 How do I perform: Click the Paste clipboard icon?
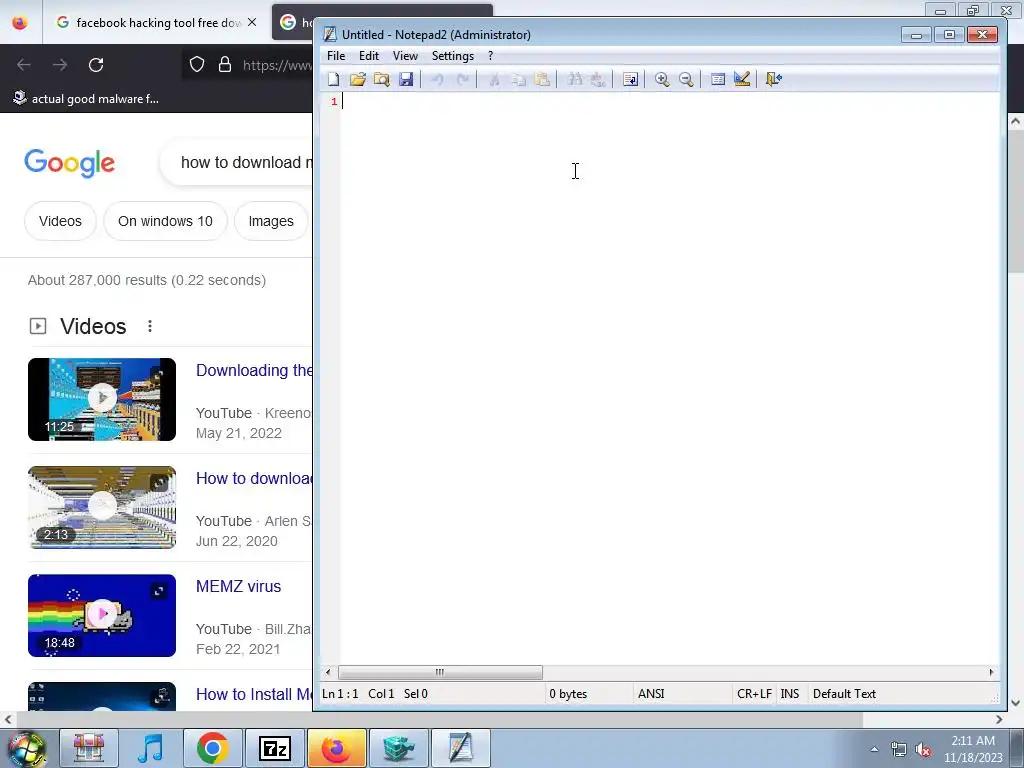coord(542,80)
